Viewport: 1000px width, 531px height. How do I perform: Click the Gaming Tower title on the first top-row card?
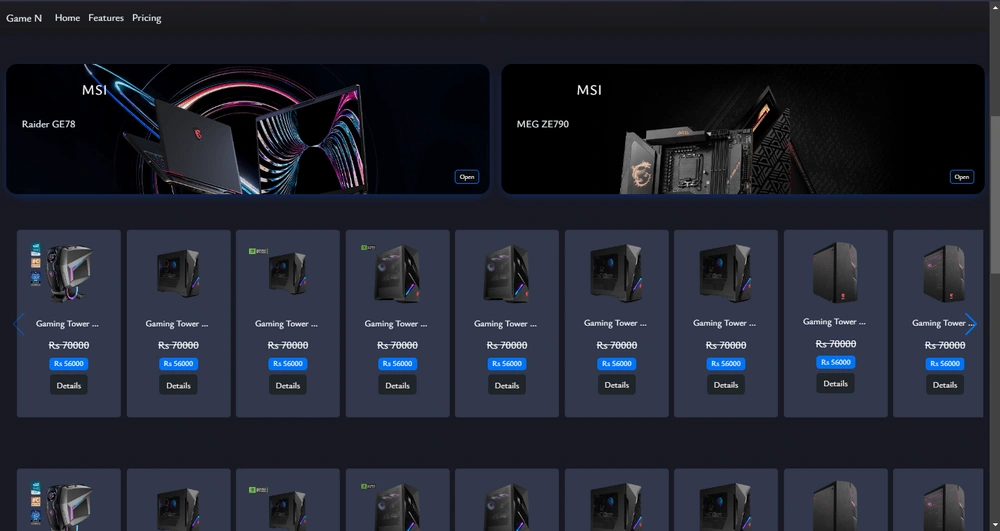[68, 324]
